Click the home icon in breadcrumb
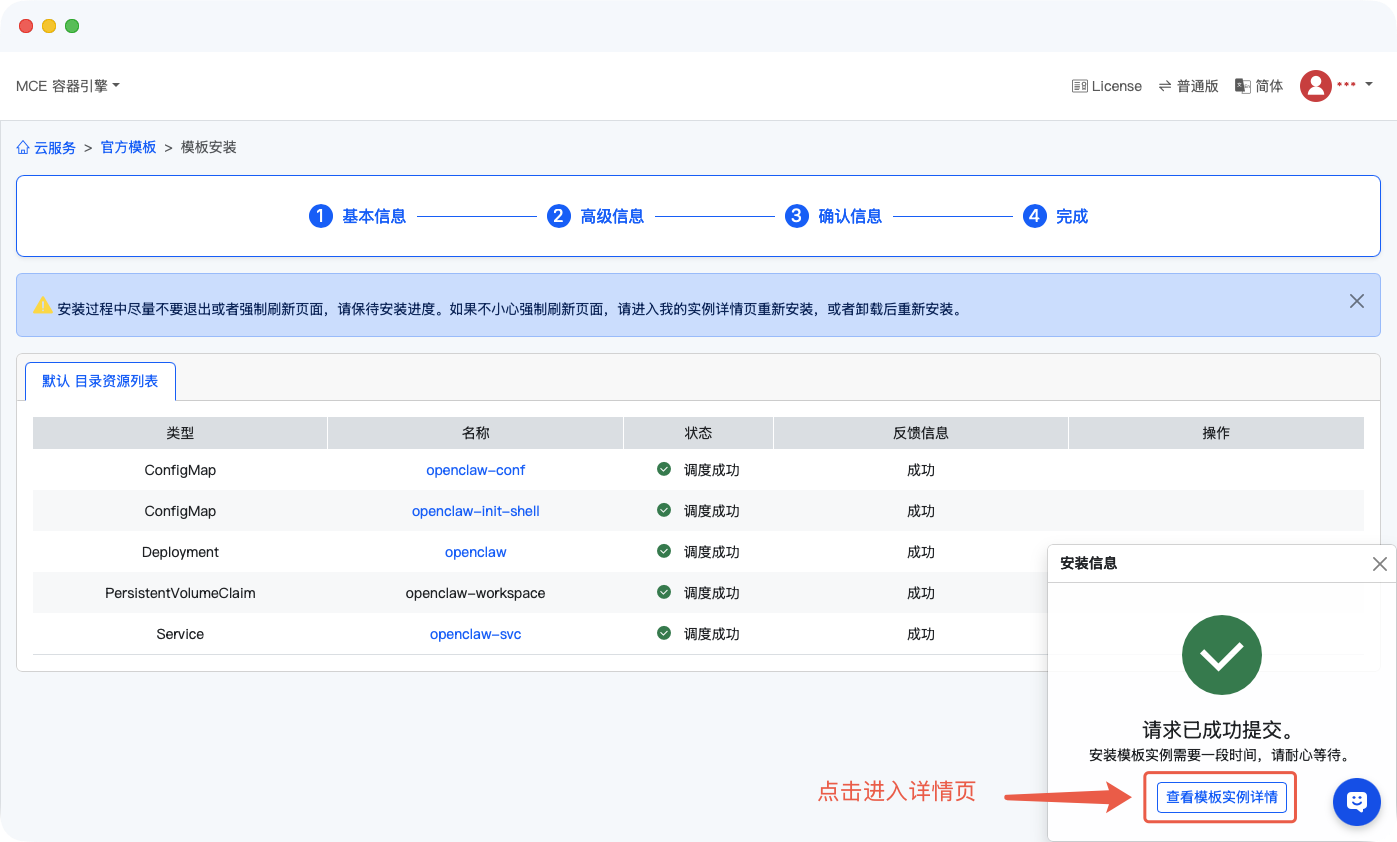The width and height of the screenshot is (1397, 842). click(x=23, y=147)
